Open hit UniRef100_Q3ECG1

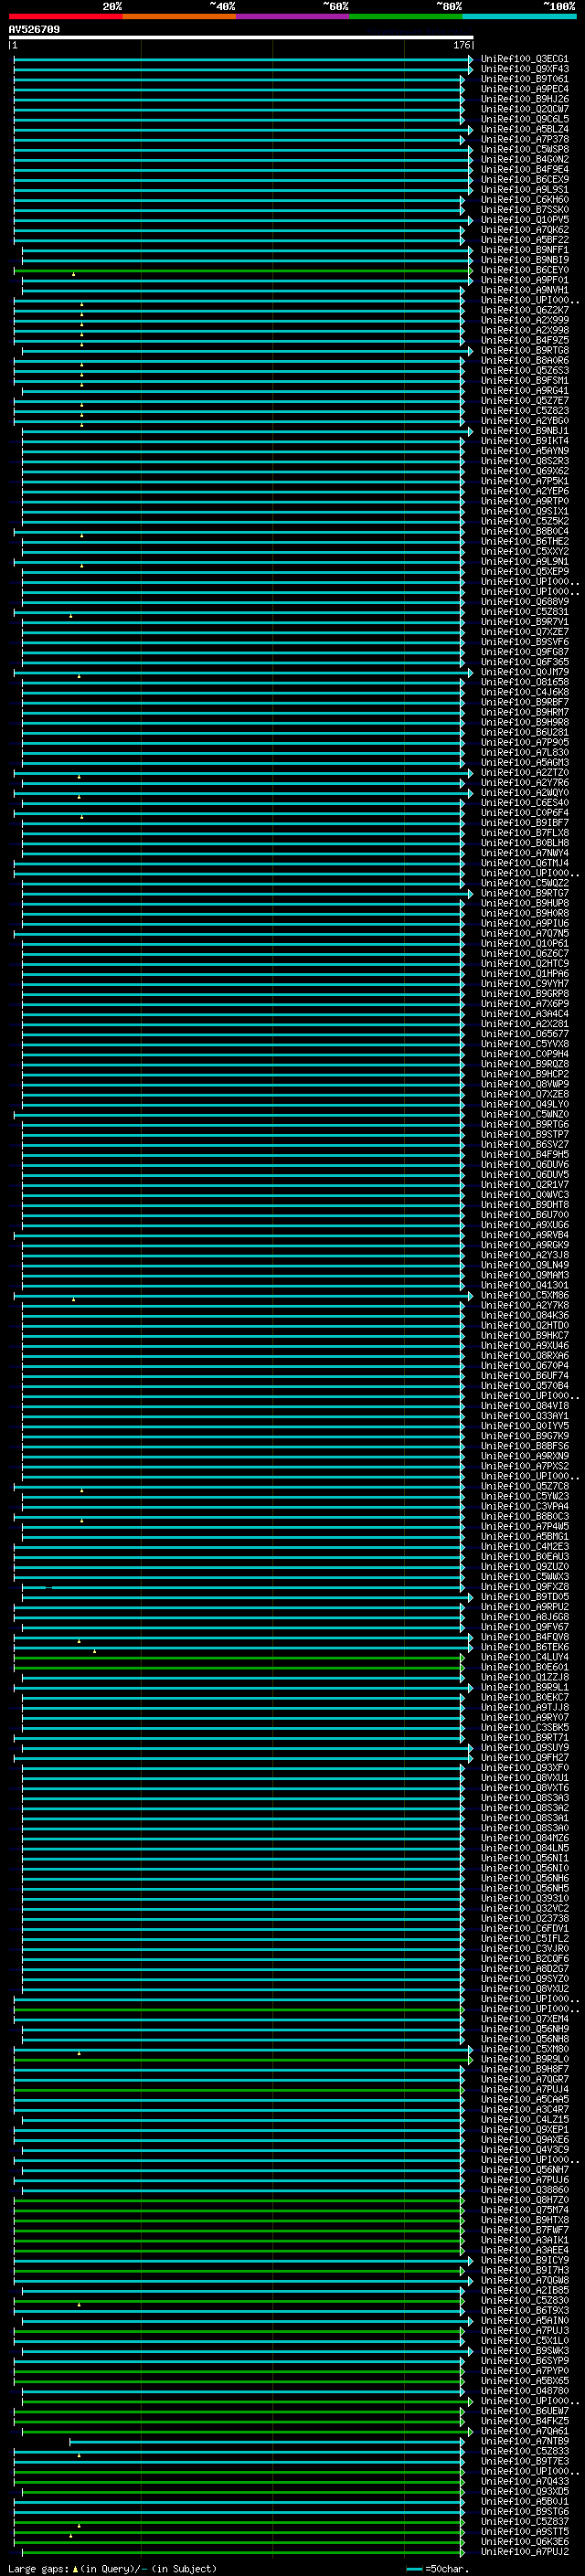(524, 59)
